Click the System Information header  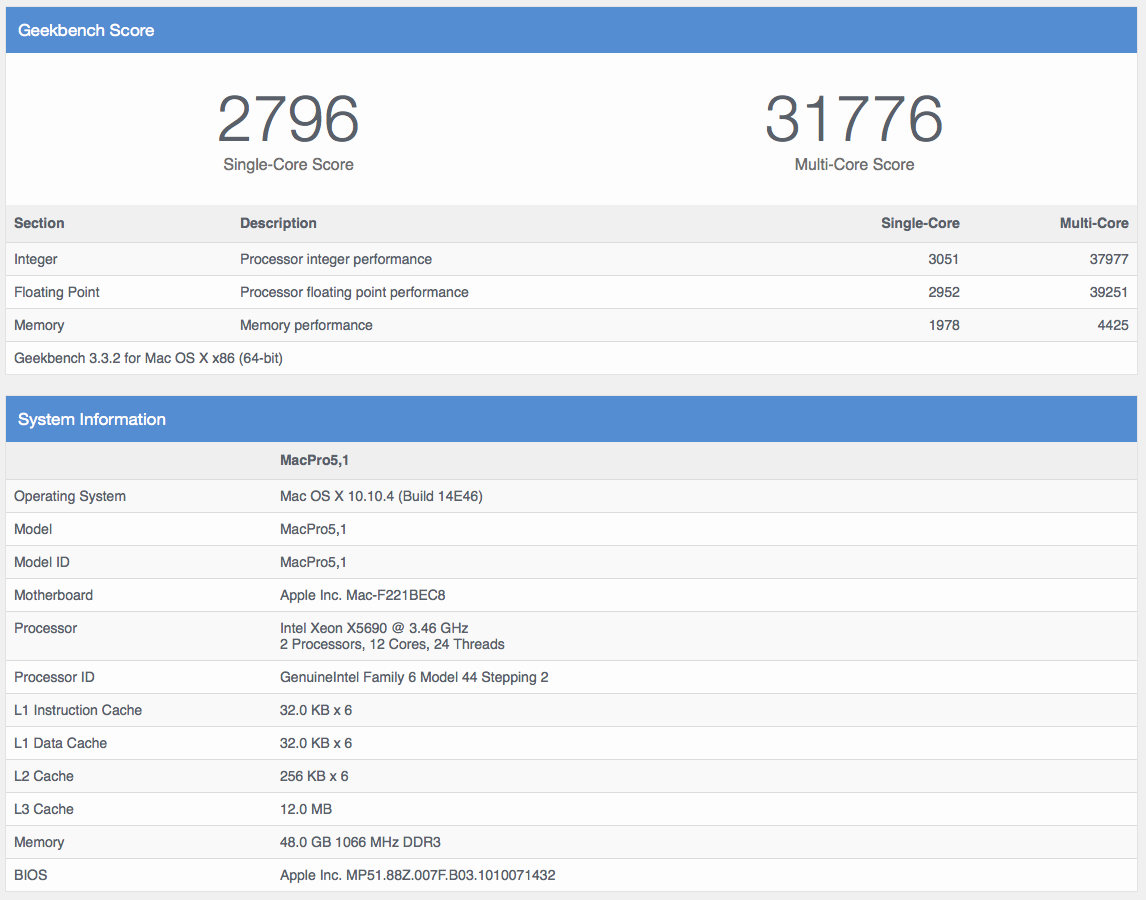pyautogui.click(x=572, y=419)
